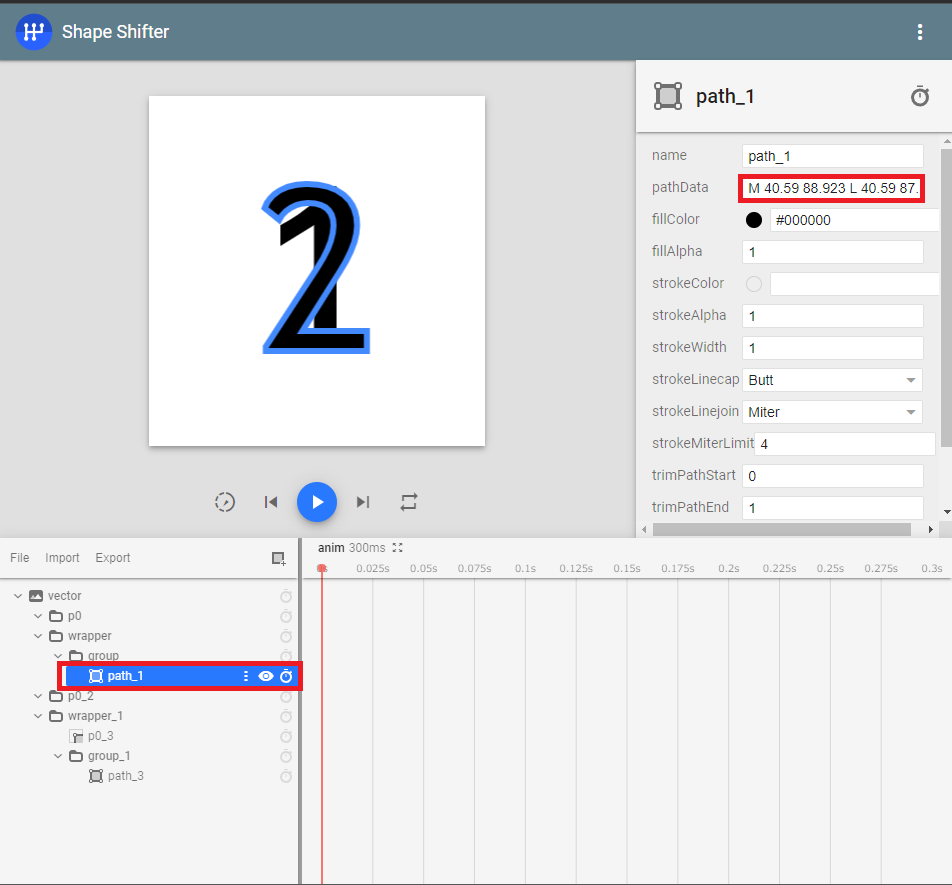
Task: Click the properties panel horizontal scrollbar
Action: click(x=781, y=529)
